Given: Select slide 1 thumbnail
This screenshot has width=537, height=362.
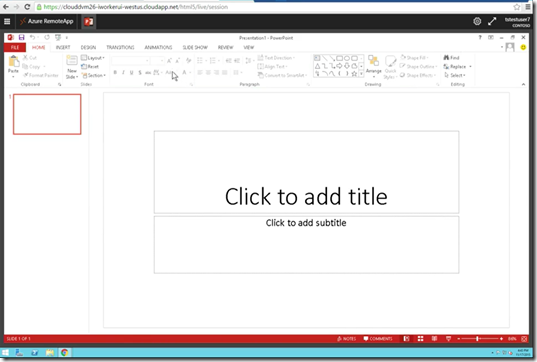Looking at the screenshot, I should (47, 114).
